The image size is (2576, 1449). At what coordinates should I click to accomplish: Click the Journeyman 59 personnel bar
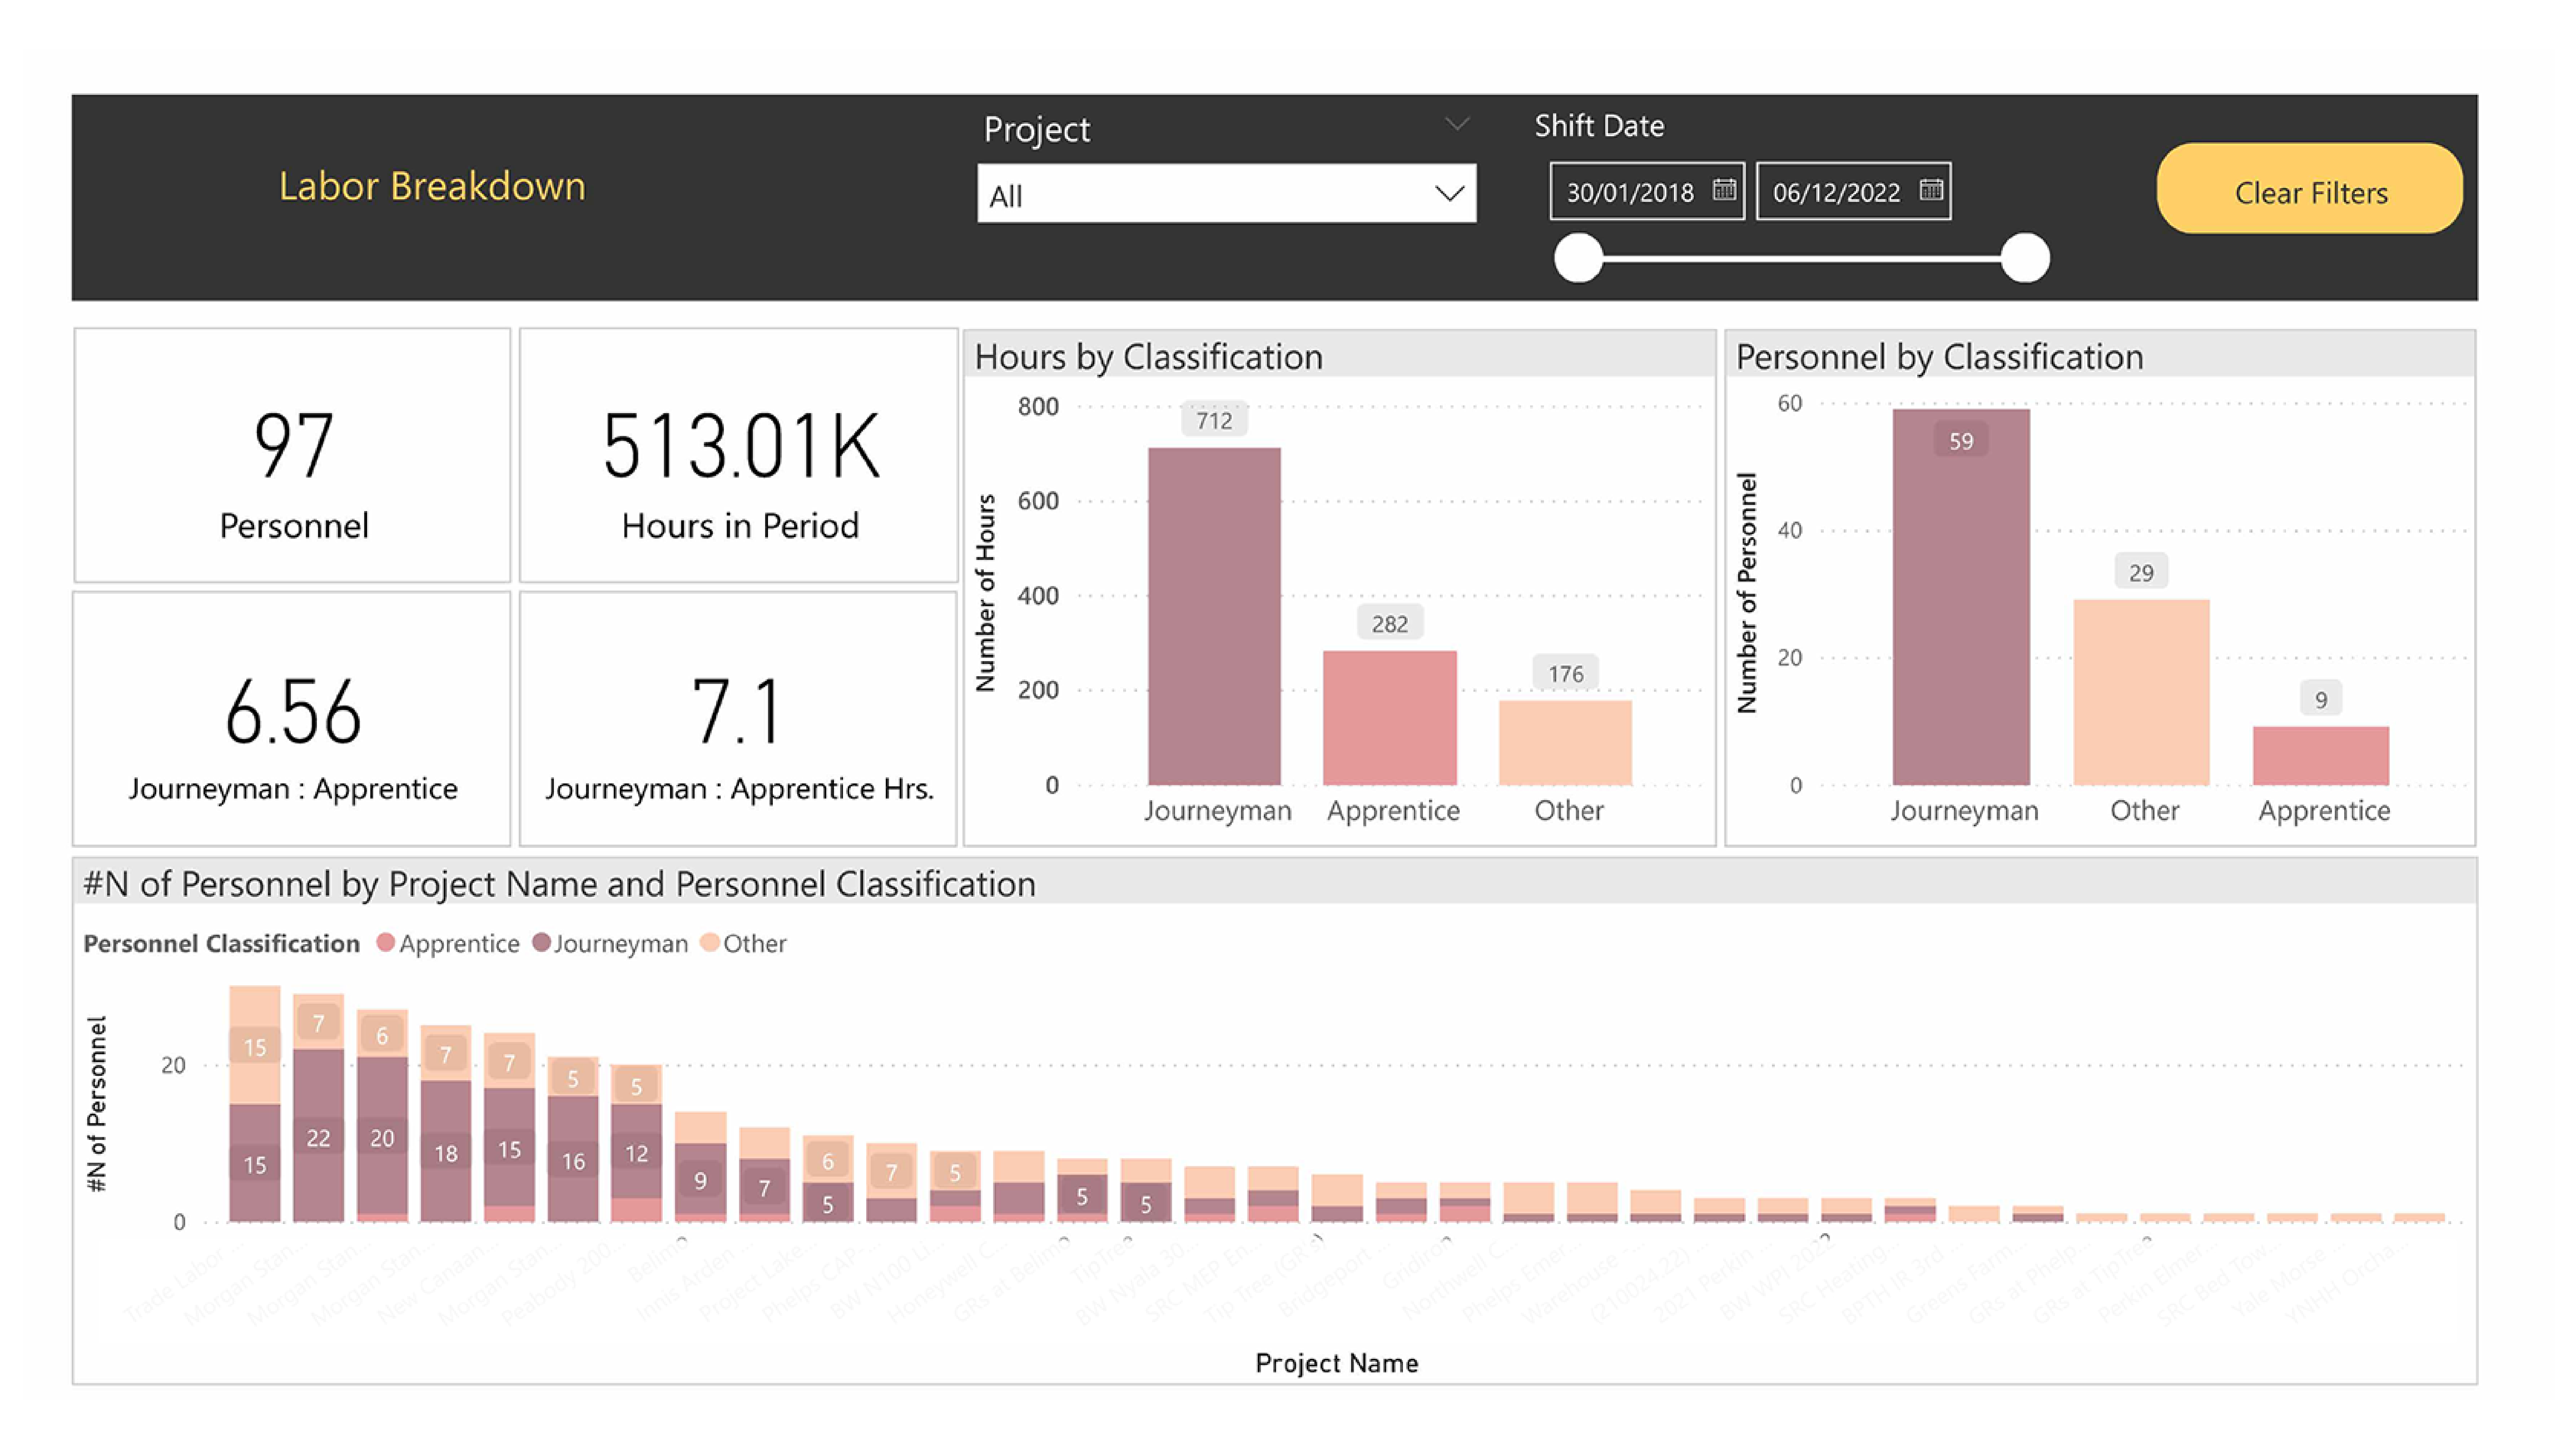pos(1961,597)
